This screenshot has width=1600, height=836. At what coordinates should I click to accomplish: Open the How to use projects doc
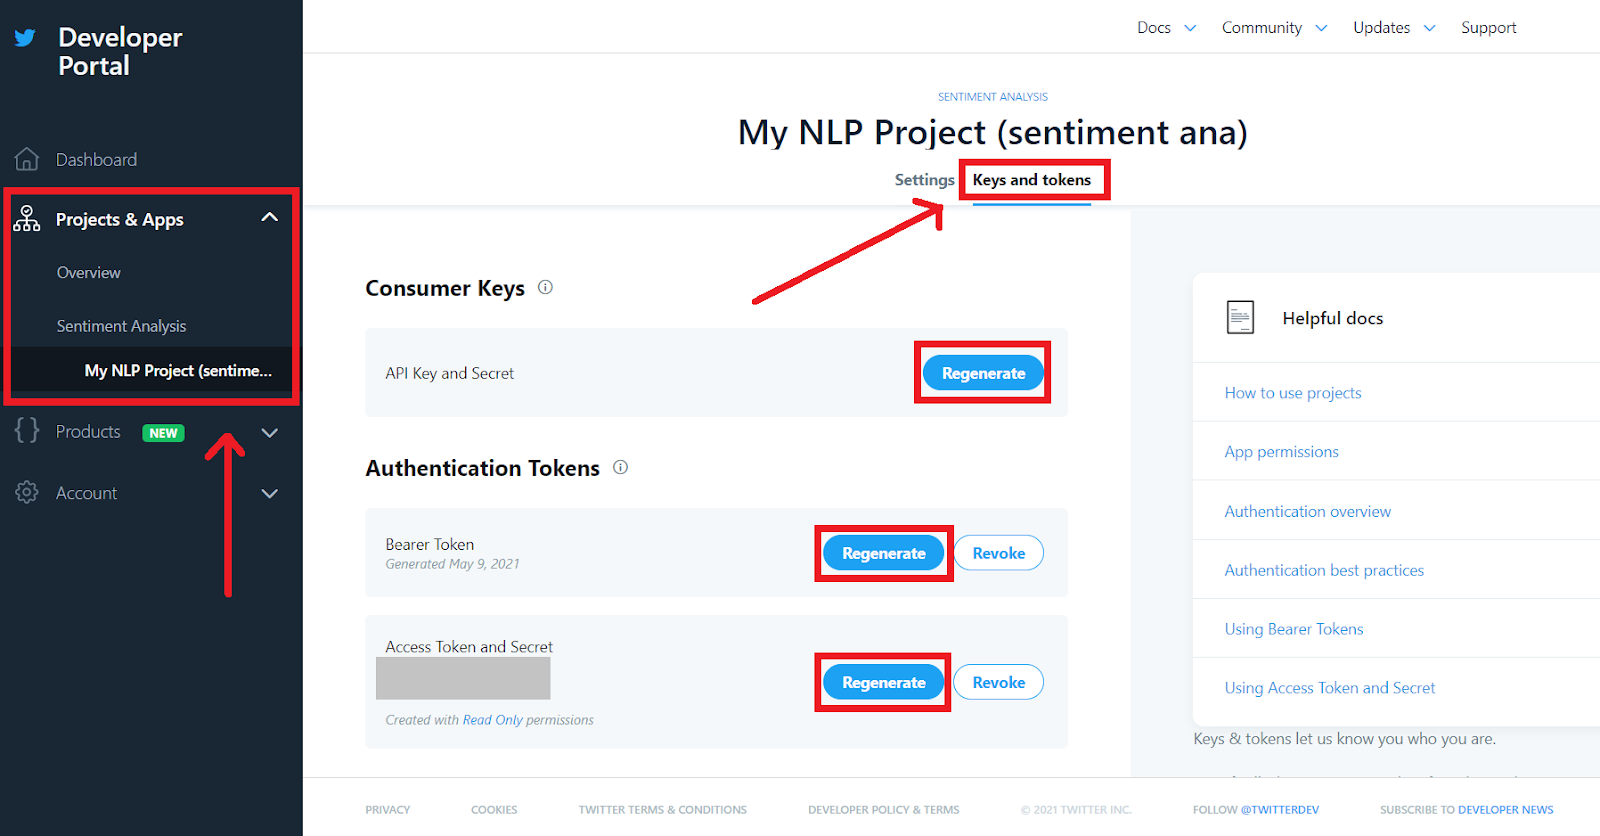[x=1293, y=393]
